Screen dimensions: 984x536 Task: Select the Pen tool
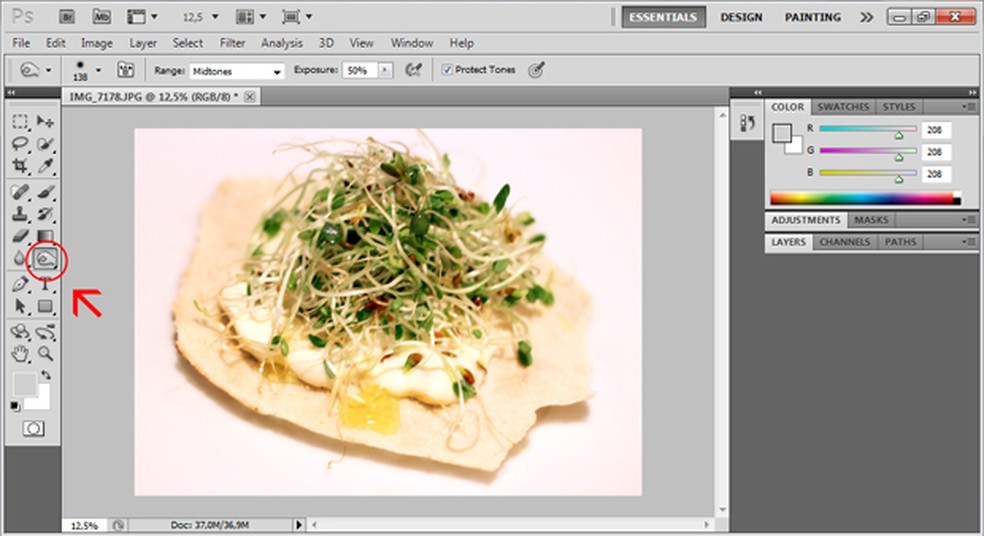click(20, 284)
